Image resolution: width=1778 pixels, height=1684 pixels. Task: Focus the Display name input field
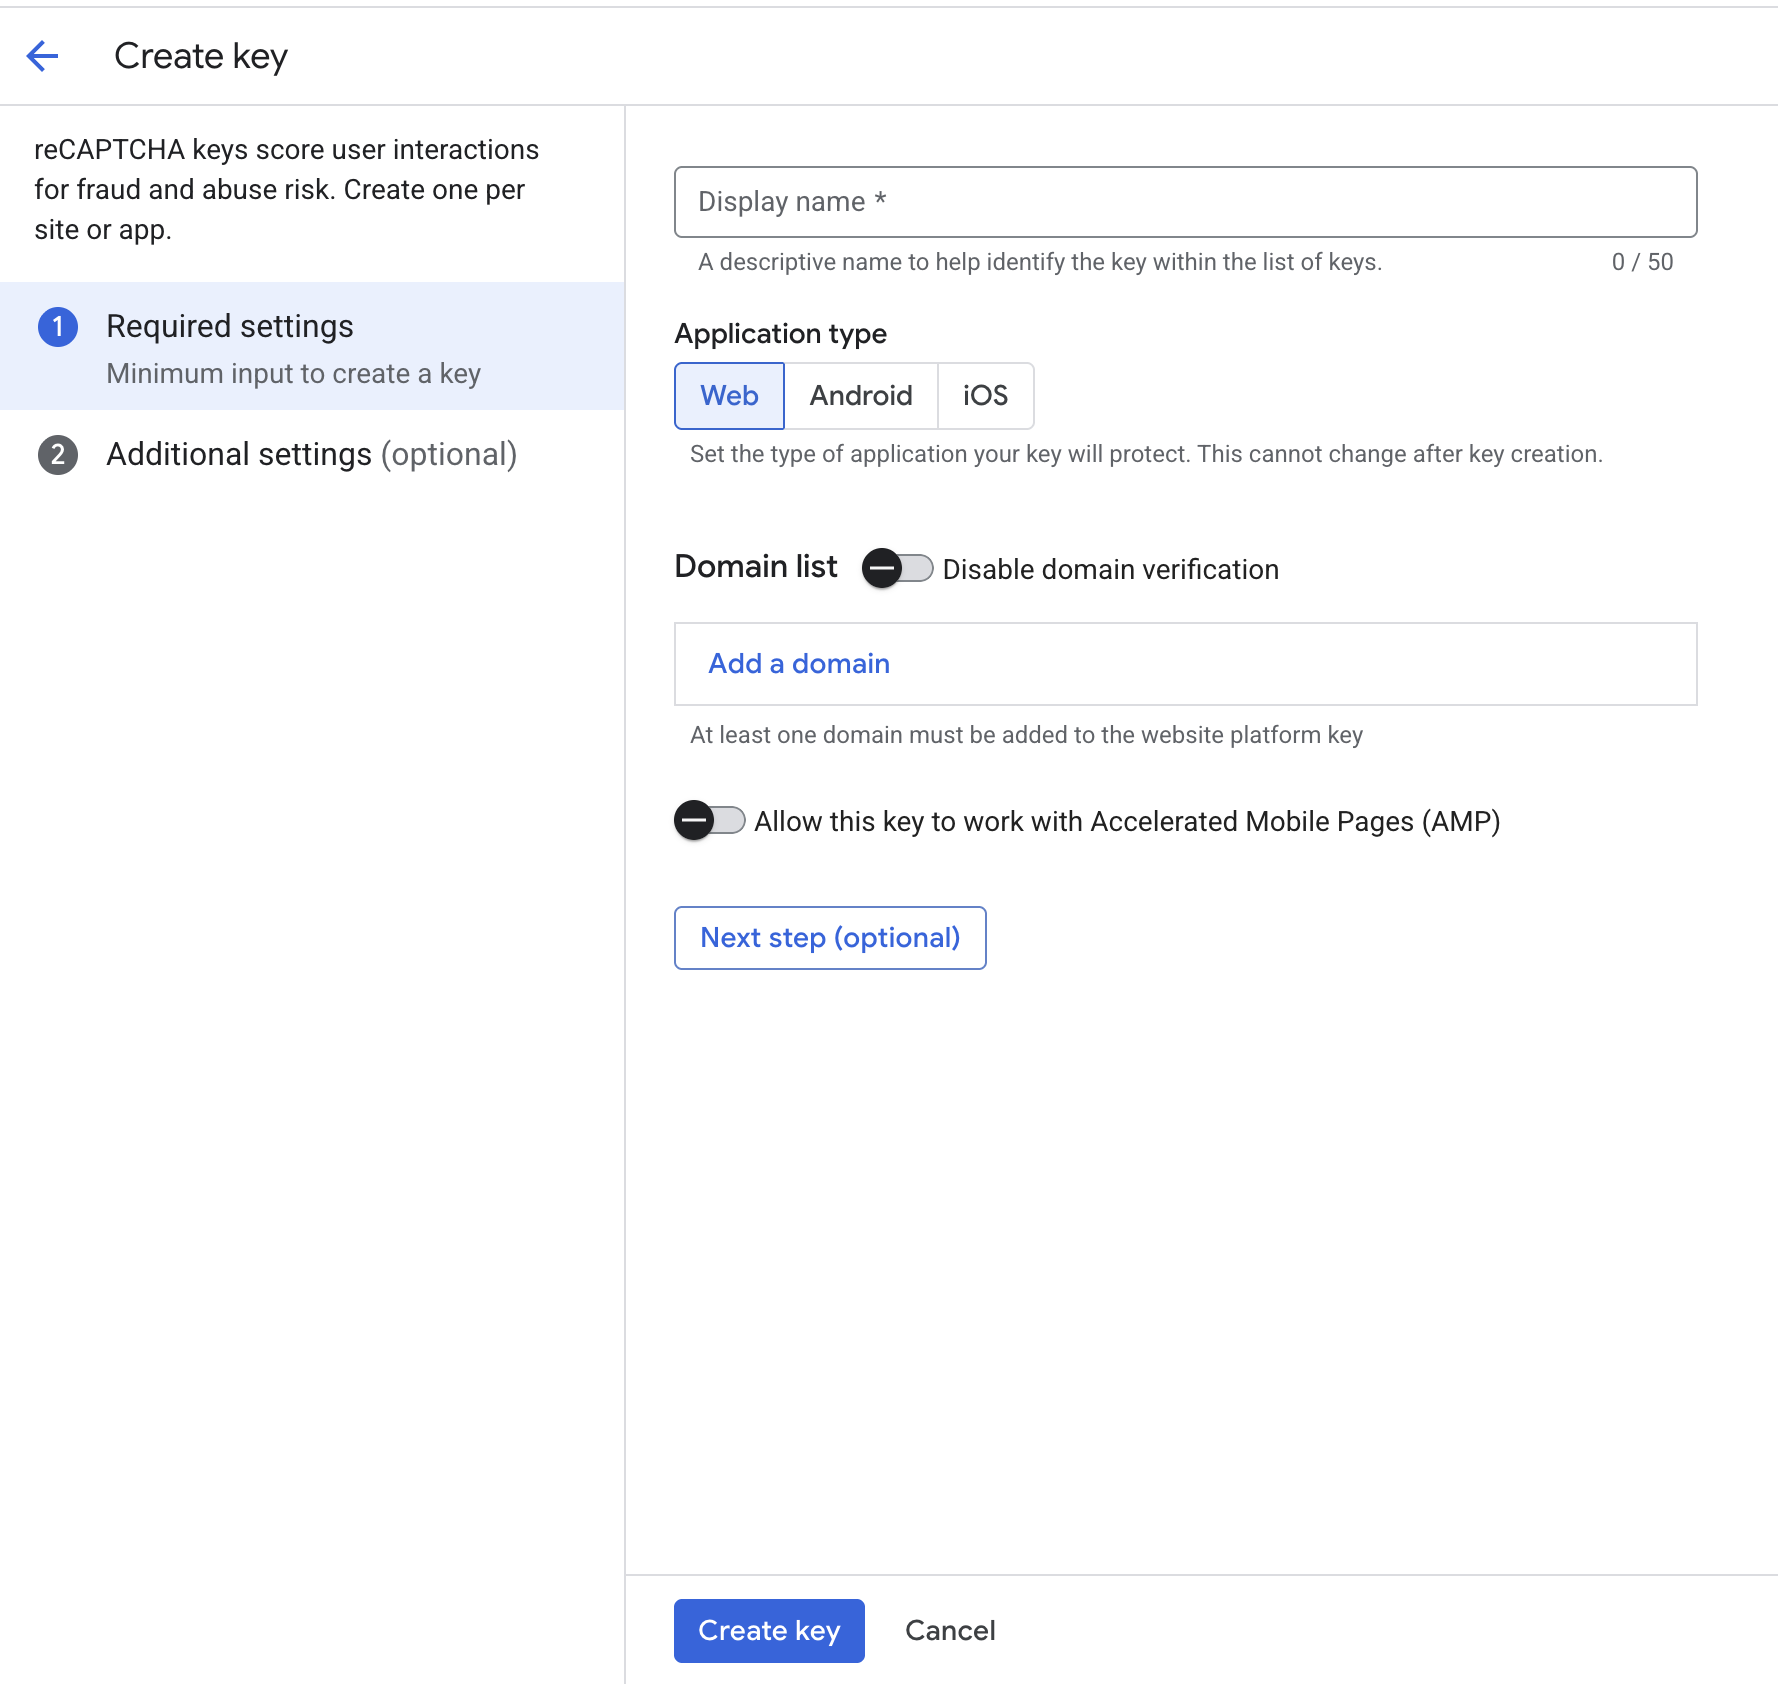click(1185, 202)
